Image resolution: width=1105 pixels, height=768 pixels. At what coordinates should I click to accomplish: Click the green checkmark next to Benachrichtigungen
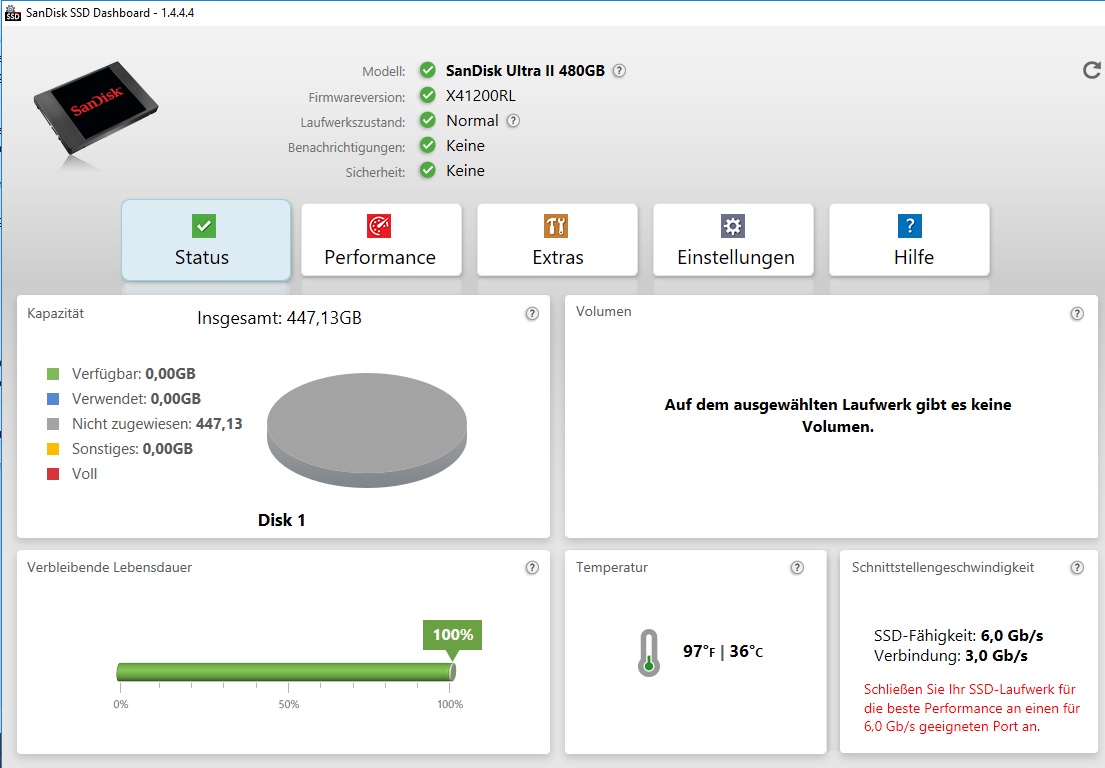click(x=427, y=145)
